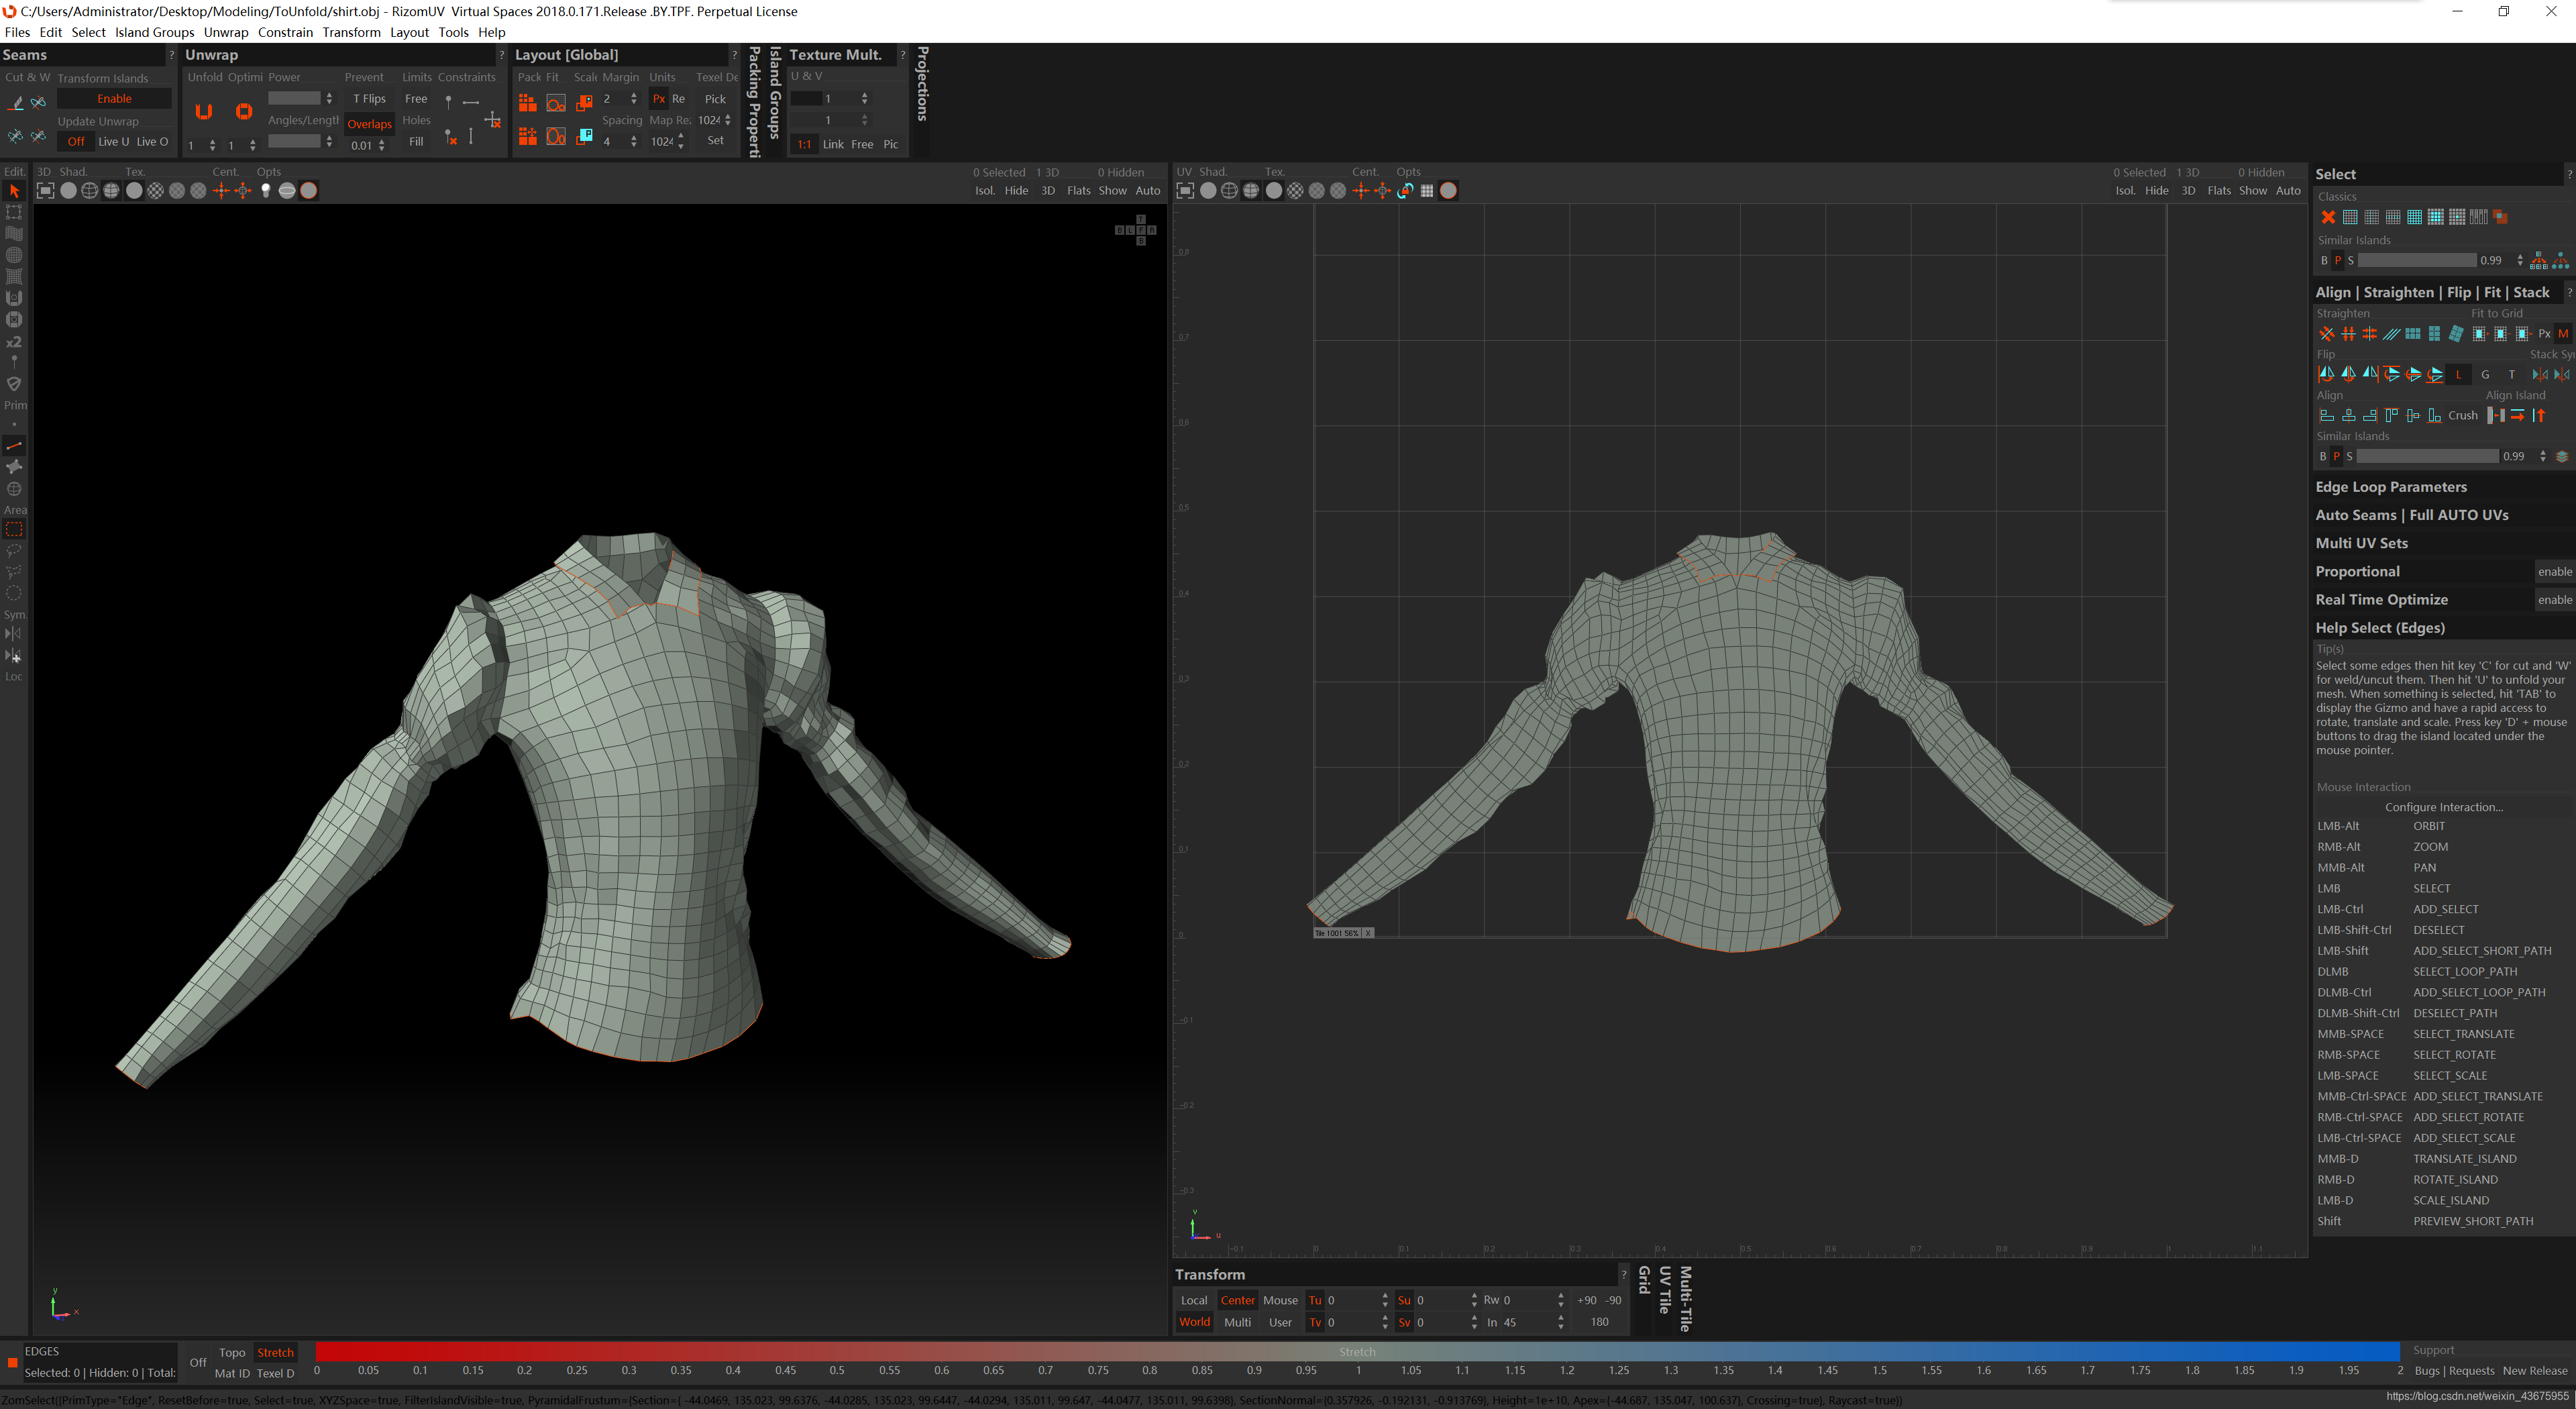The height and width of the screenshot is (1409, 2576).
Task: Click the first Pack islands icon in Layout
Action: tap(527, 102)
